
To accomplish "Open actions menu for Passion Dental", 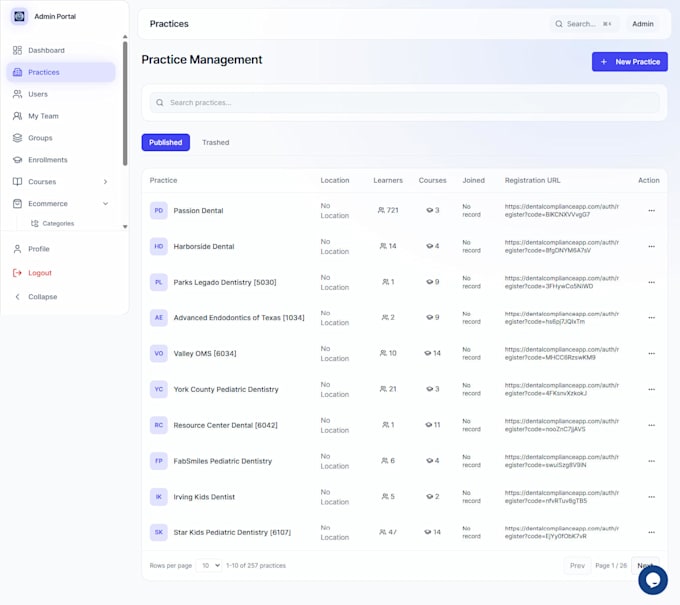I will point(651,210).
